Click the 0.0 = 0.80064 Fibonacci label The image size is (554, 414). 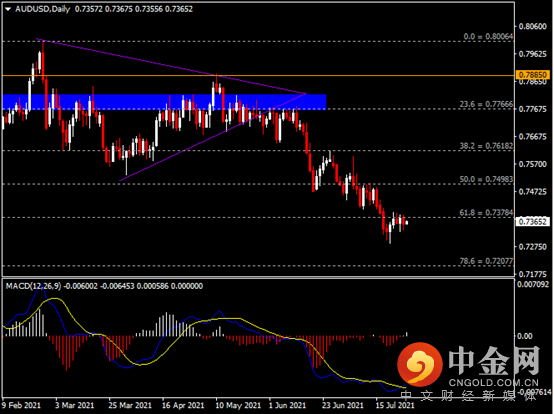(488, 36)
